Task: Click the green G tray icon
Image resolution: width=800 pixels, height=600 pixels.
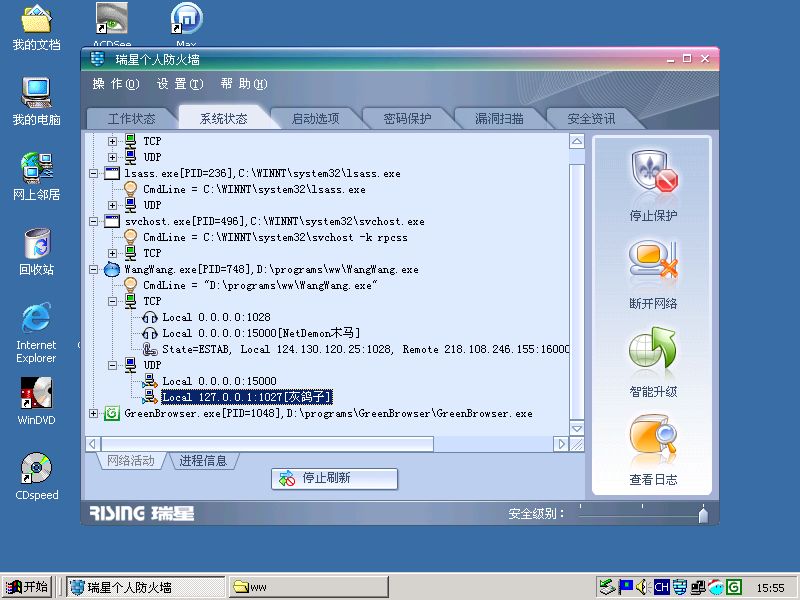Action: click(x=734, y=587)
